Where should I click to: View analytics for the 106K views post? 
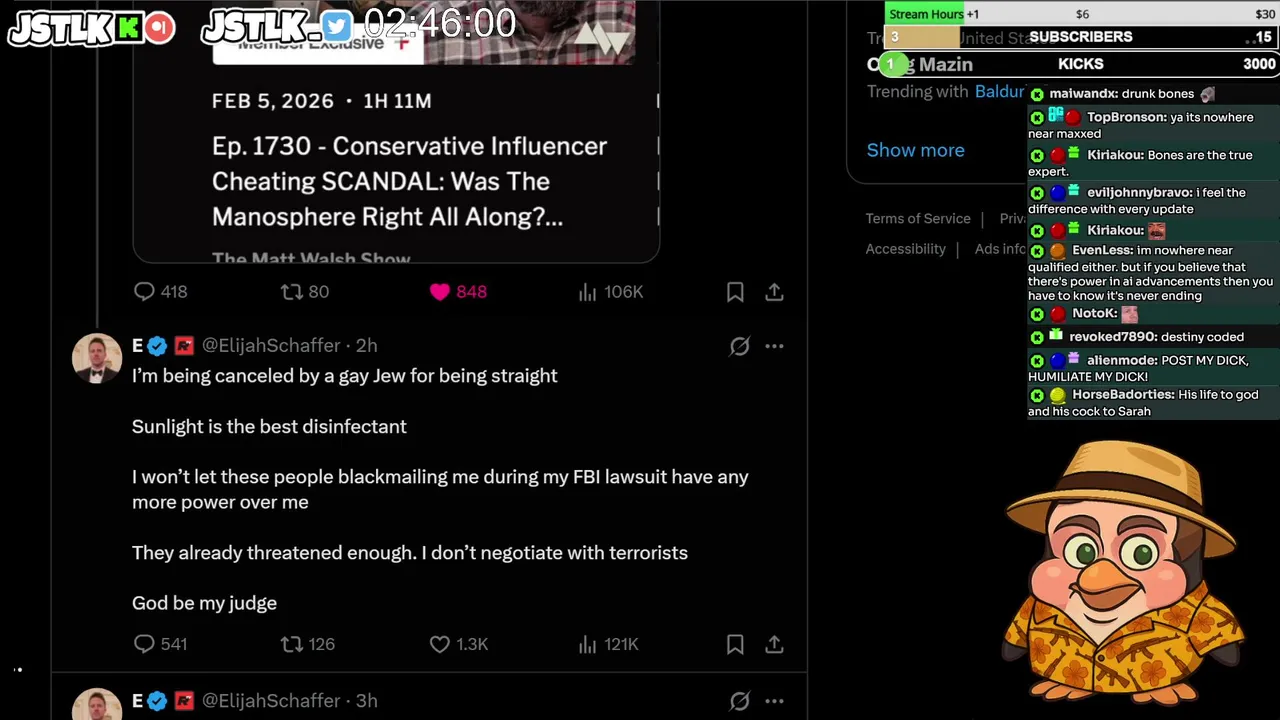pyautogui.click(x=588, y=292)
